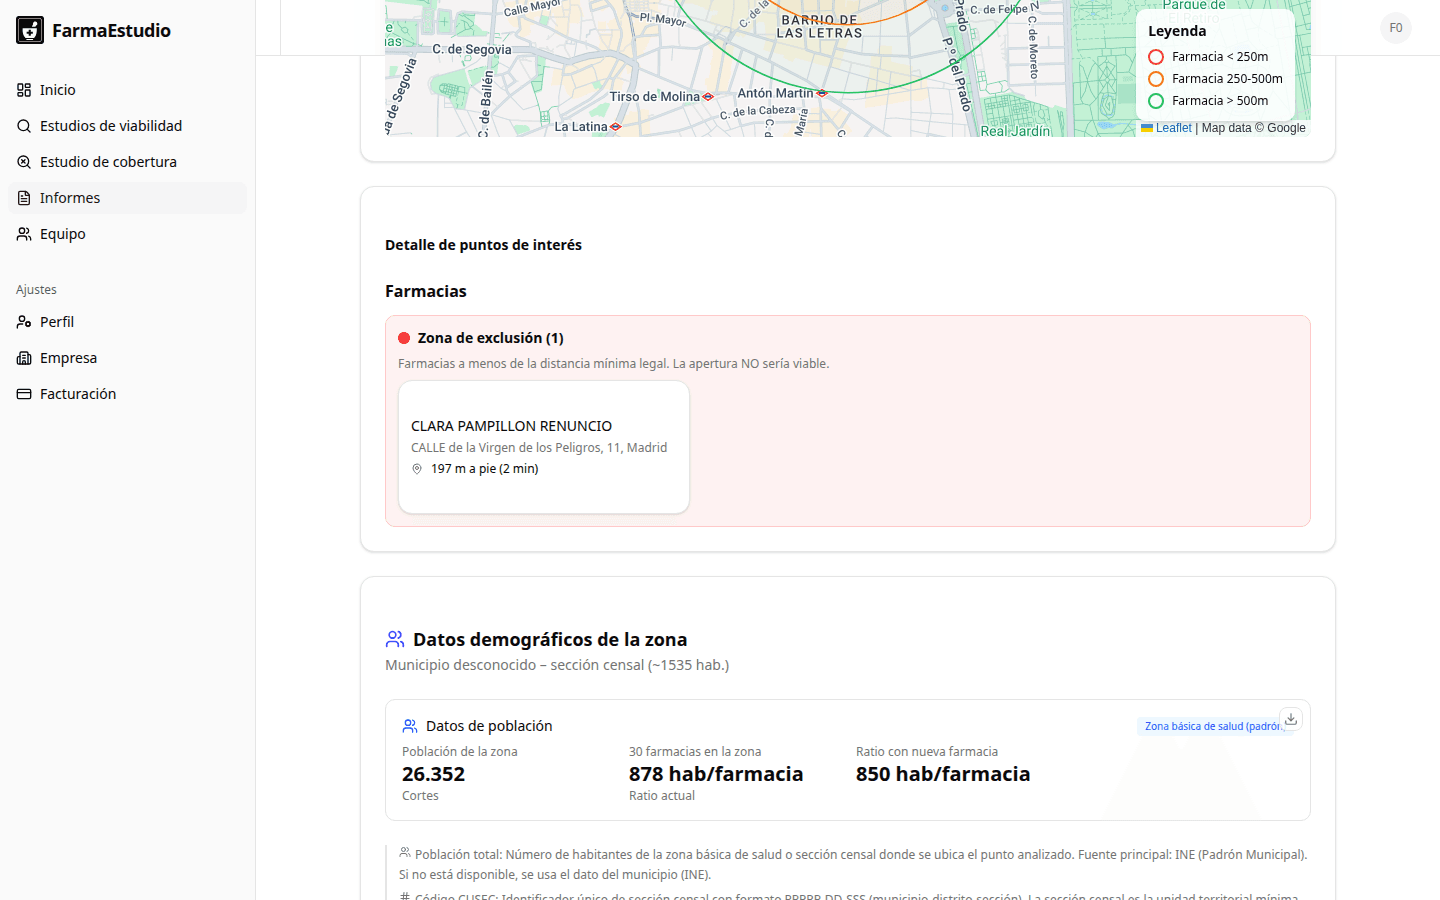Click the green Farmacia > 500m legend circle
This screenshot has width=1440, height=900.
point(1156,101)
